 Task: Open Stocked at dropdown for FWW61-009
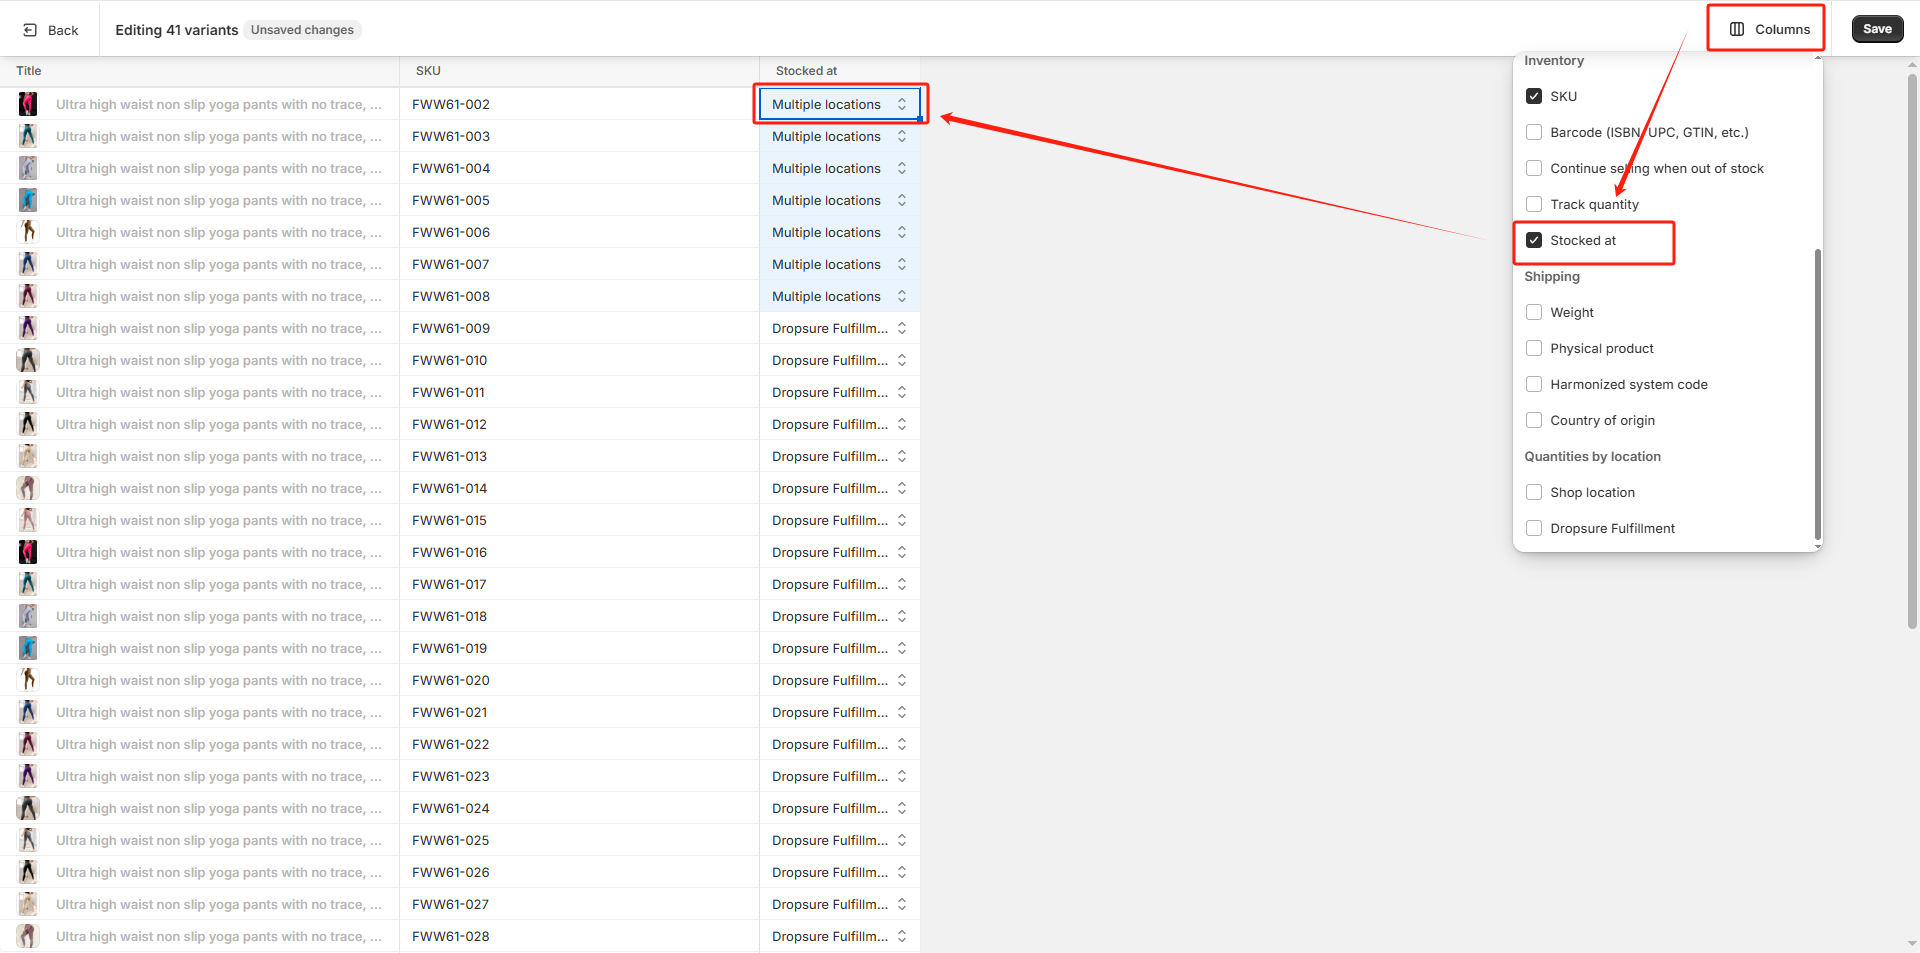tap(838, 328)
